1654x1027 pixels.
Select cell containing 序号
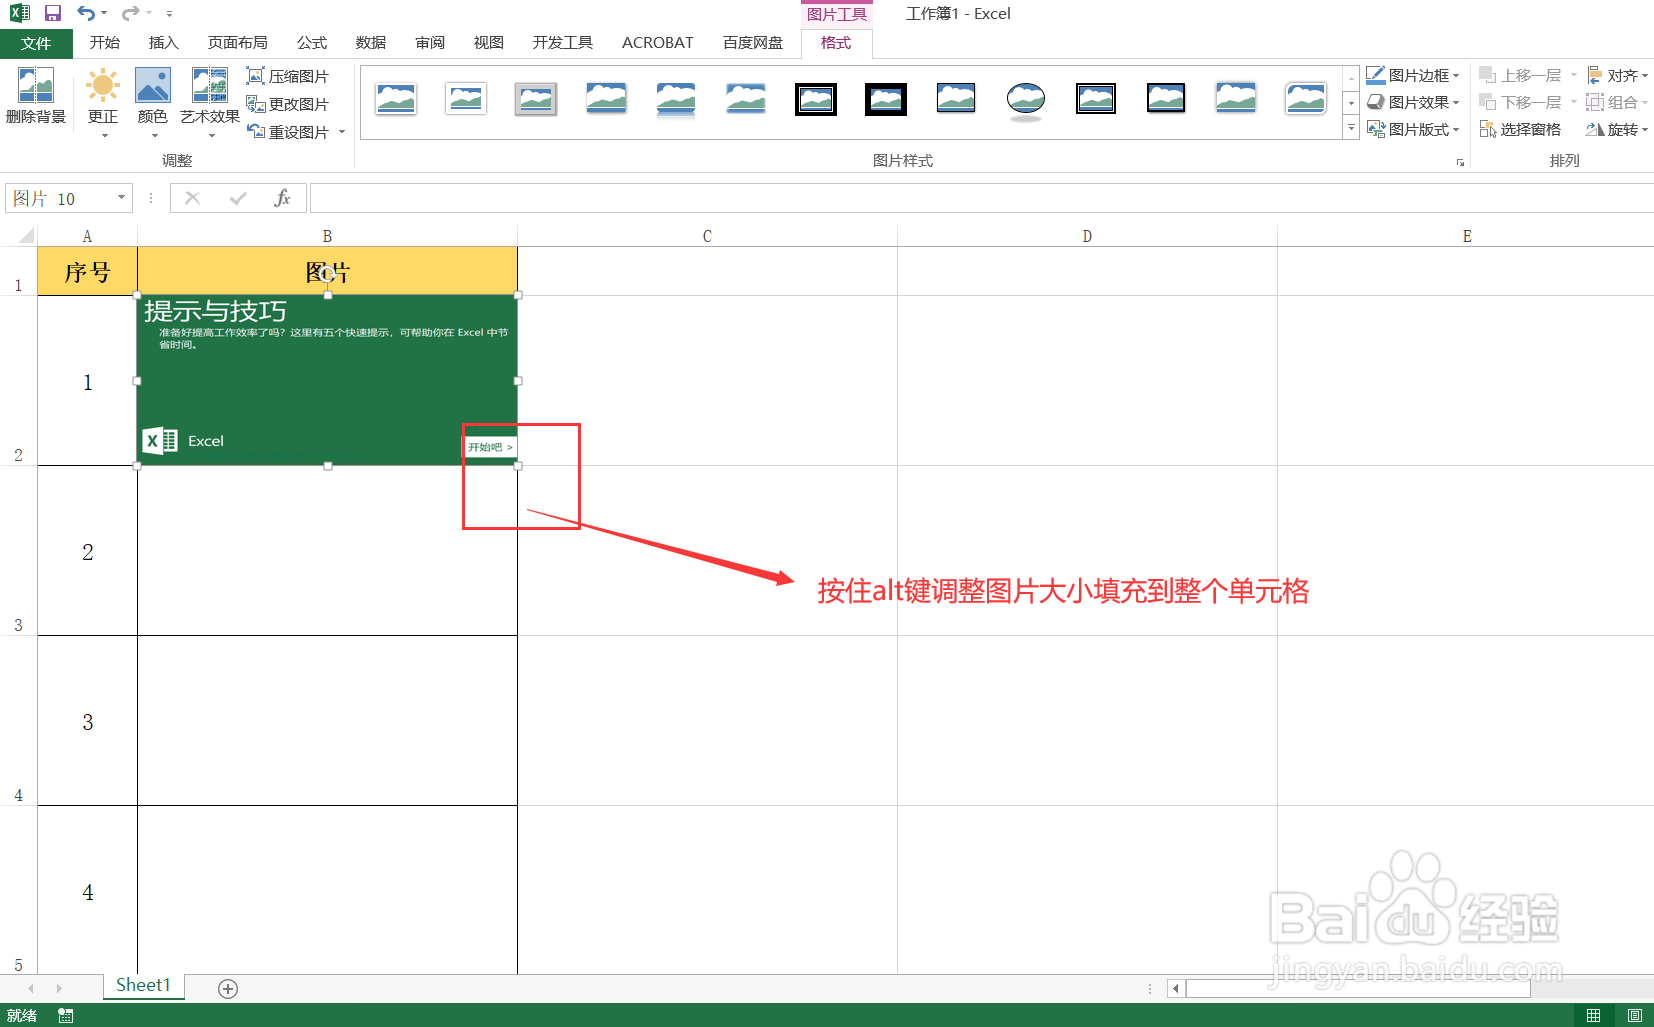(x=87, y=272)
